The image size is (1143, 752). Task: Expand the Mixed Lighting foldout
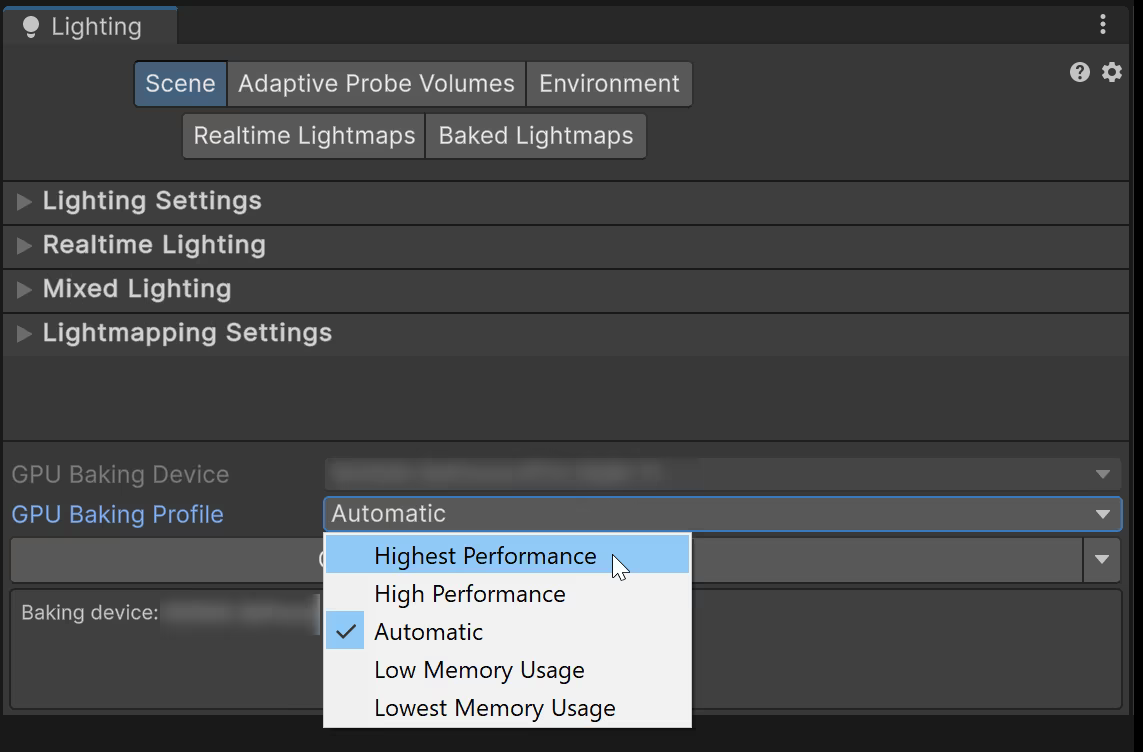coord(25,289)
